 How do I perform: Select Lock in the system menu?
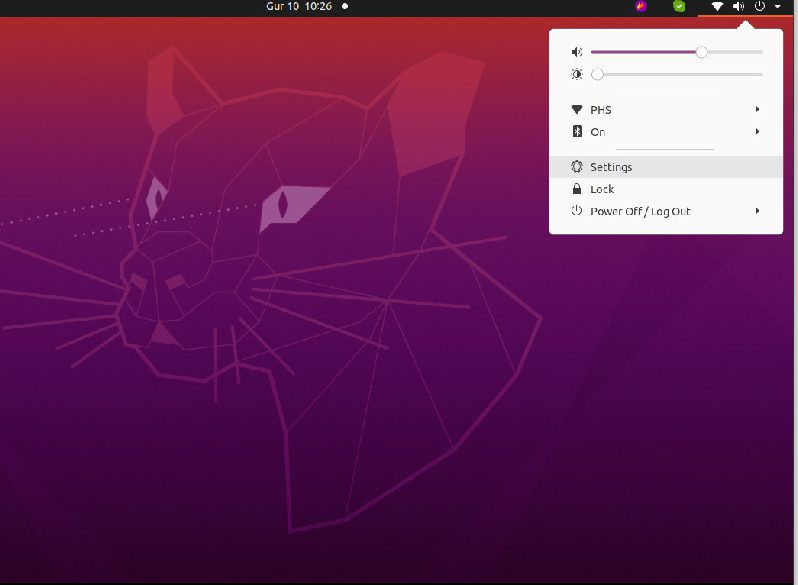pos(666,189)
